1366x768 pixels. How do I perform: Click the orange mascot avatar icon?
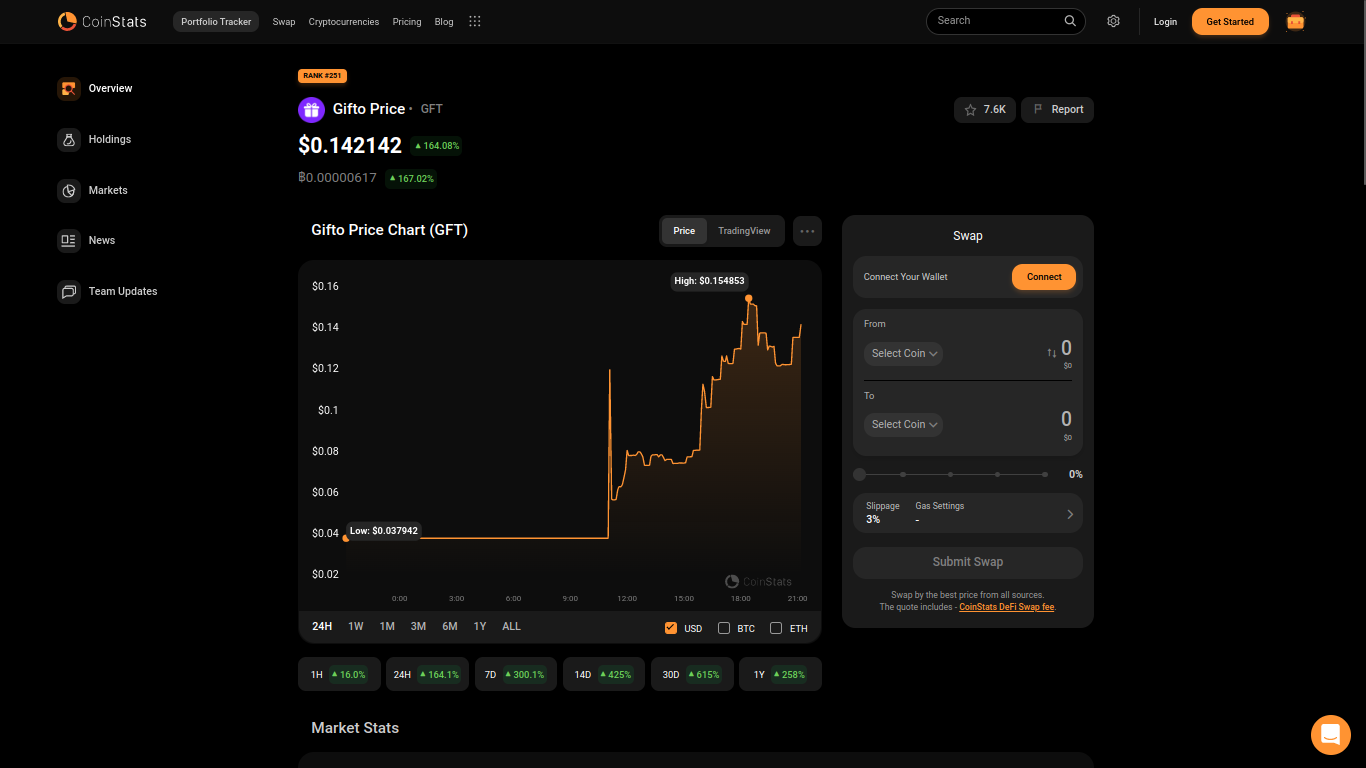tap(1295, 21)
